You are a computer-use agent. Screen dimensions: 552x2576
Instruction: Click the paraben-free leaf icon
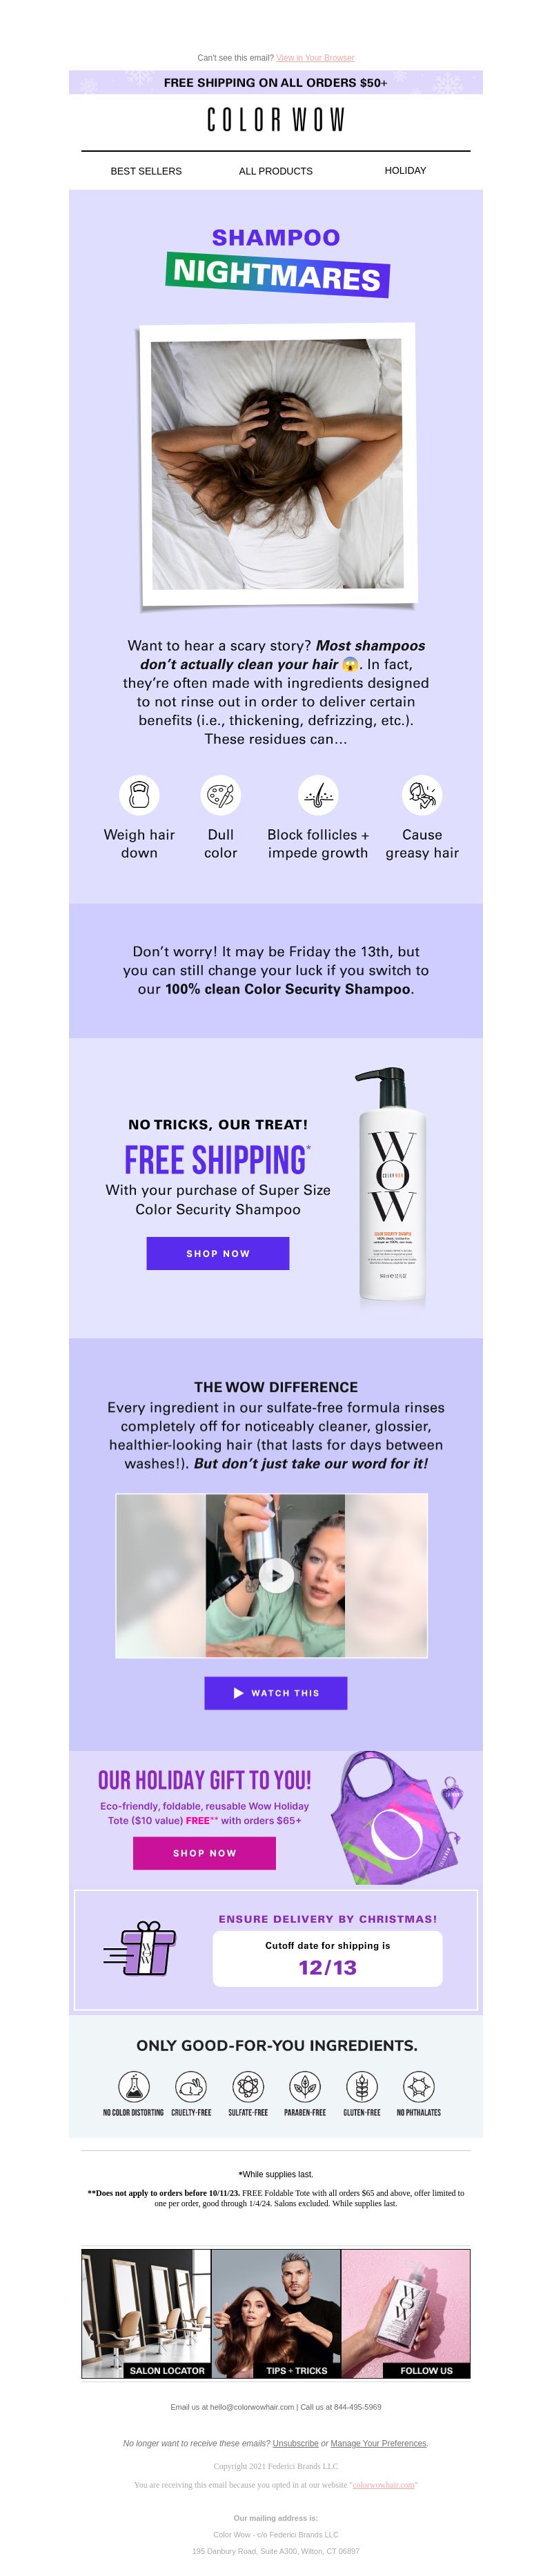coord(305,2086)
